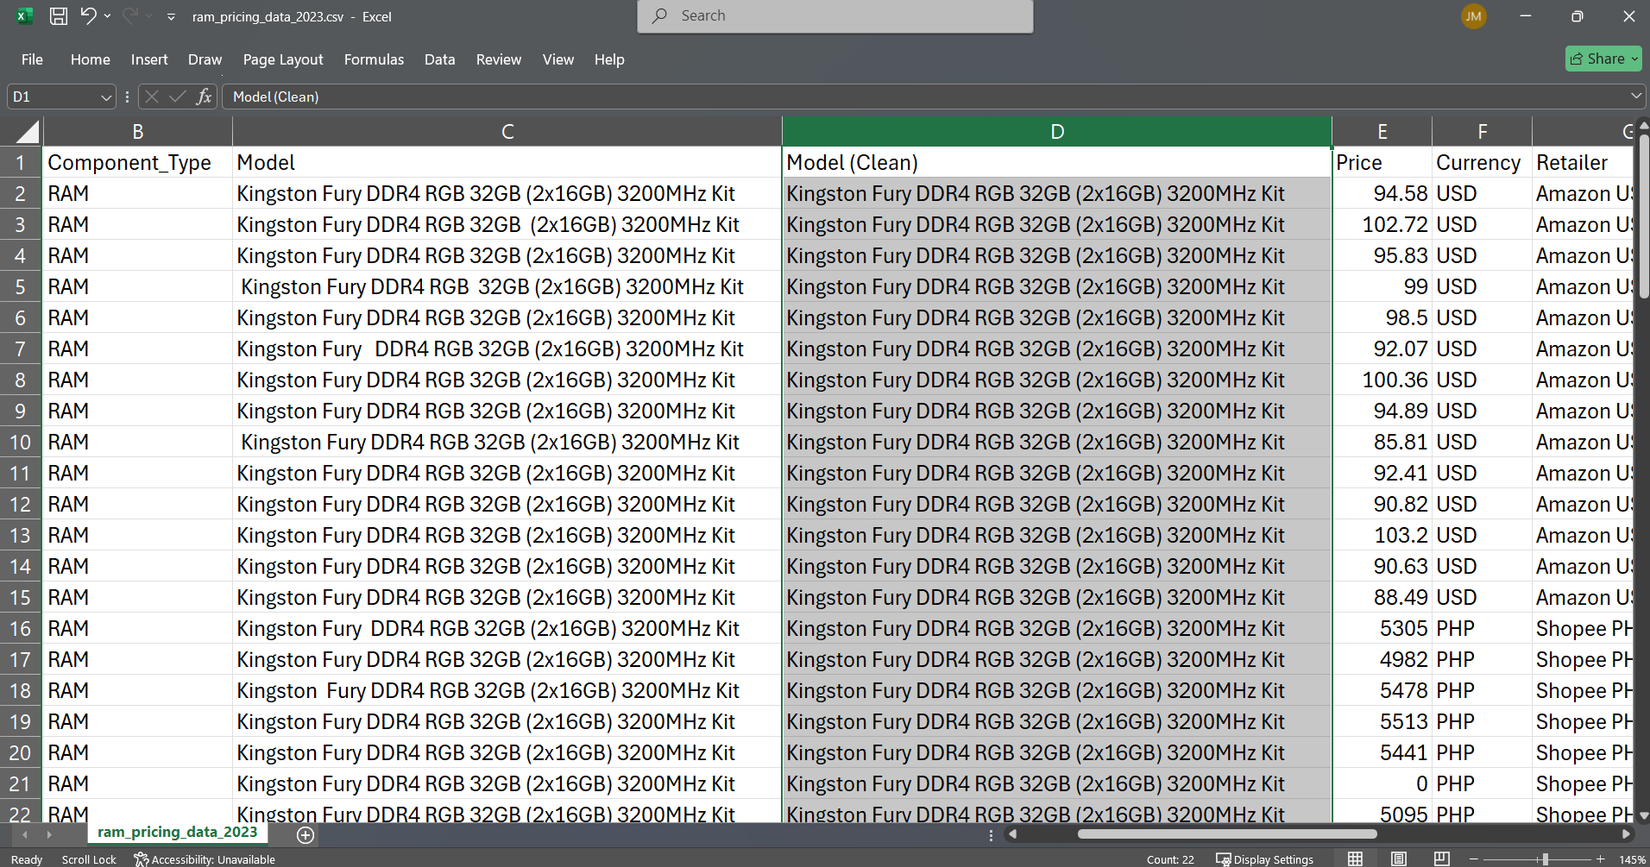Select the RAM cell in row 12
The height and width of the screenshot is (867, 1650).
138,504
